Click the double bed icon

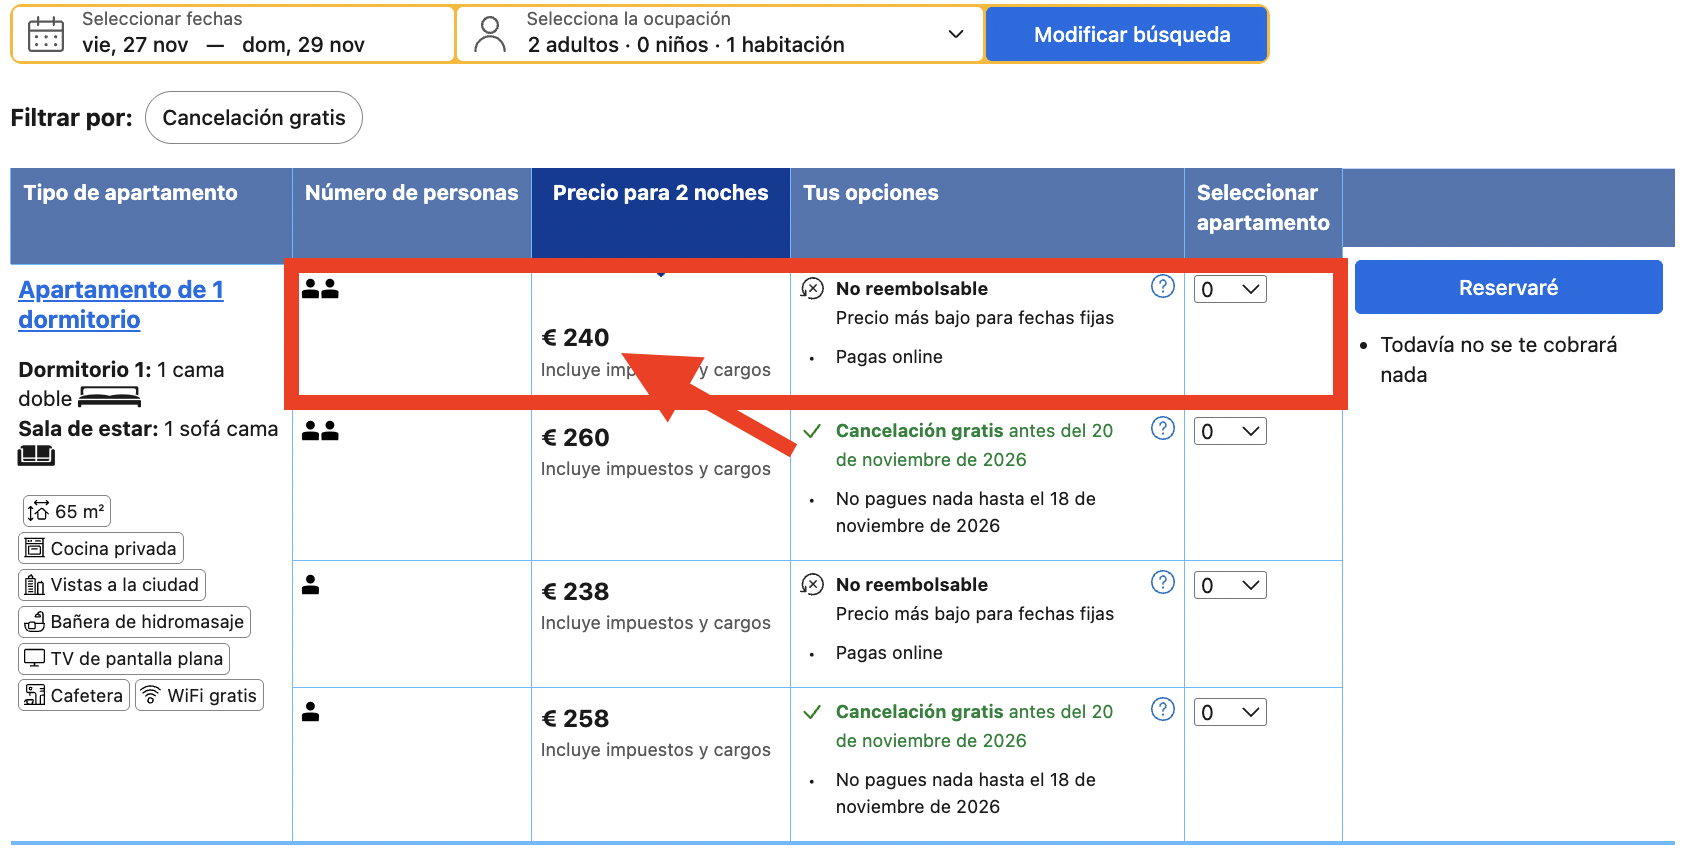(109, 398)
